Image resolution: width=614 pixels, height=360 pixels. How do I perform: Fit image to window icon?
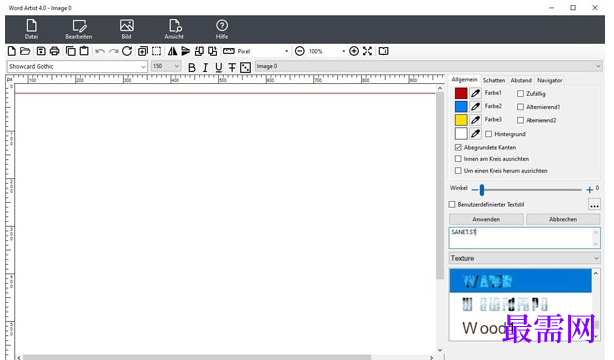[367, 51]
